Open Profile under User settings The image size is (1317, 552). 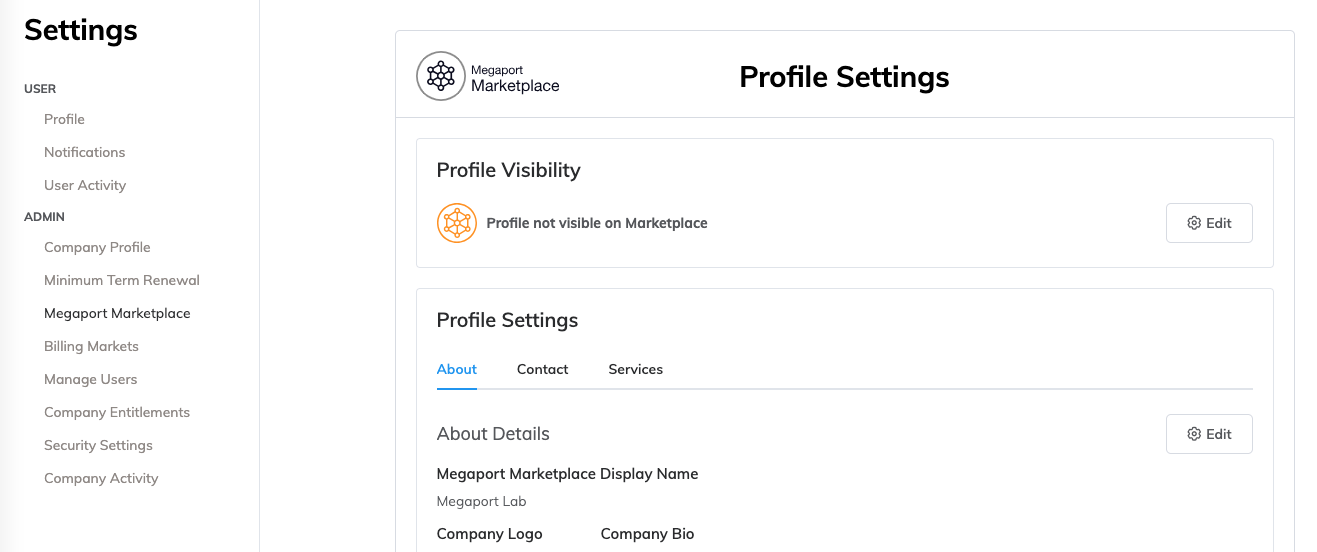(x=64, y=119)
